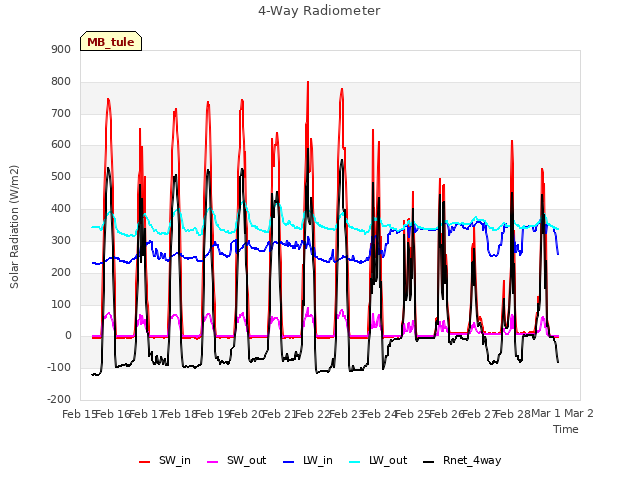640x480 pixels.
Task: Click the Feb 27 x-axis label
Action: pyautogui.click(x=480, y=414)
